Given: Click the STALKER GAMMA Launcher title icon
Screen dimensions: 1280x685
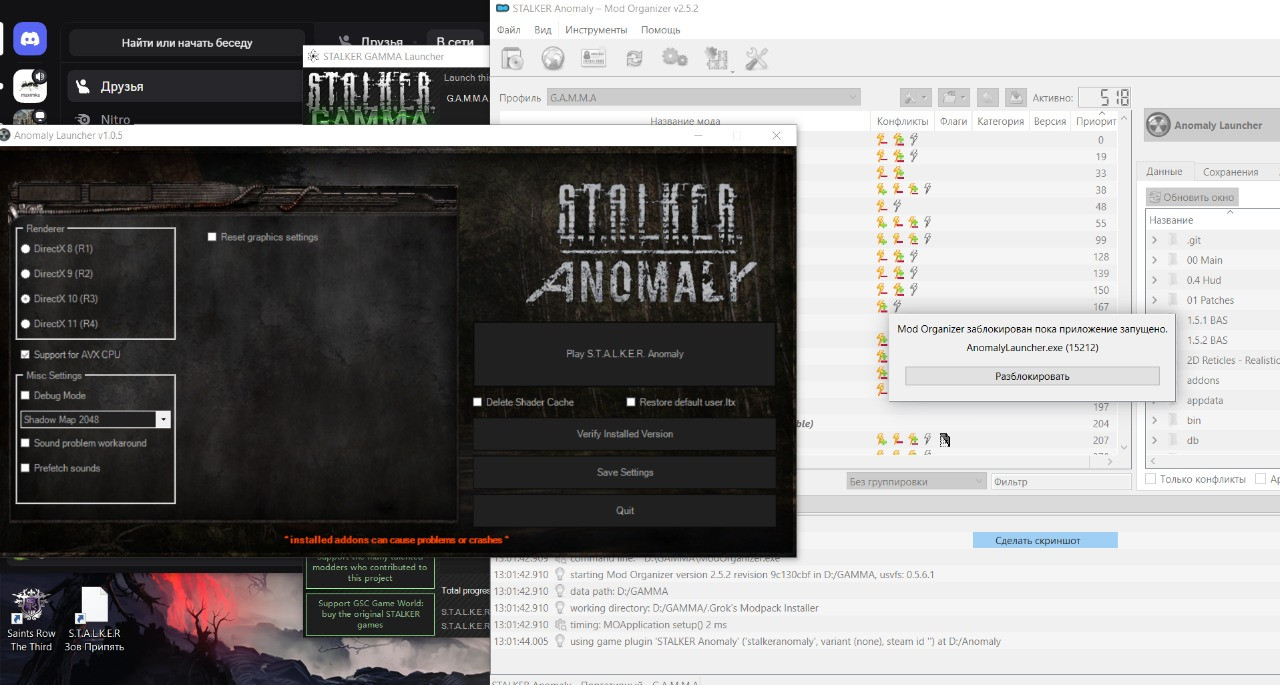Looking at the screenshot, I should coord(314,57).
